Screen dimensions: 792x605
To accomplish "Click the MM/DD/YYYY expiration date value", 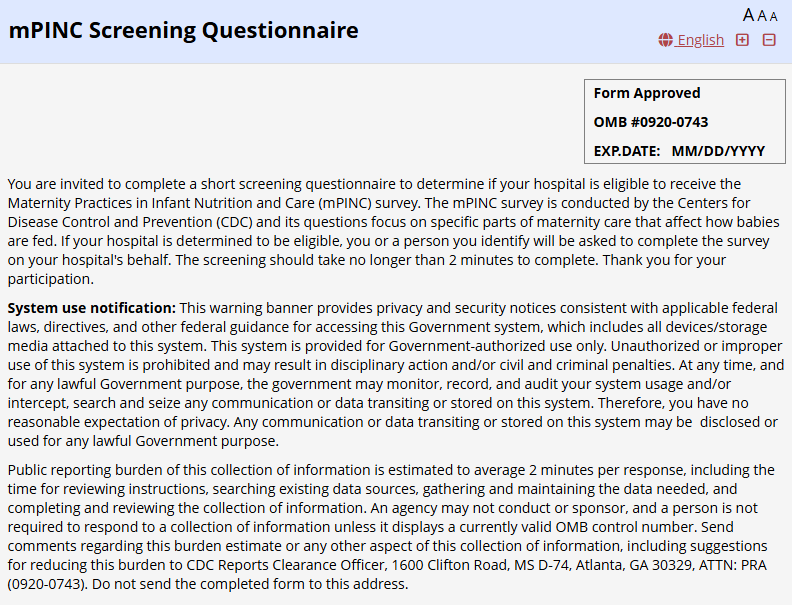I will click(718, 151).
